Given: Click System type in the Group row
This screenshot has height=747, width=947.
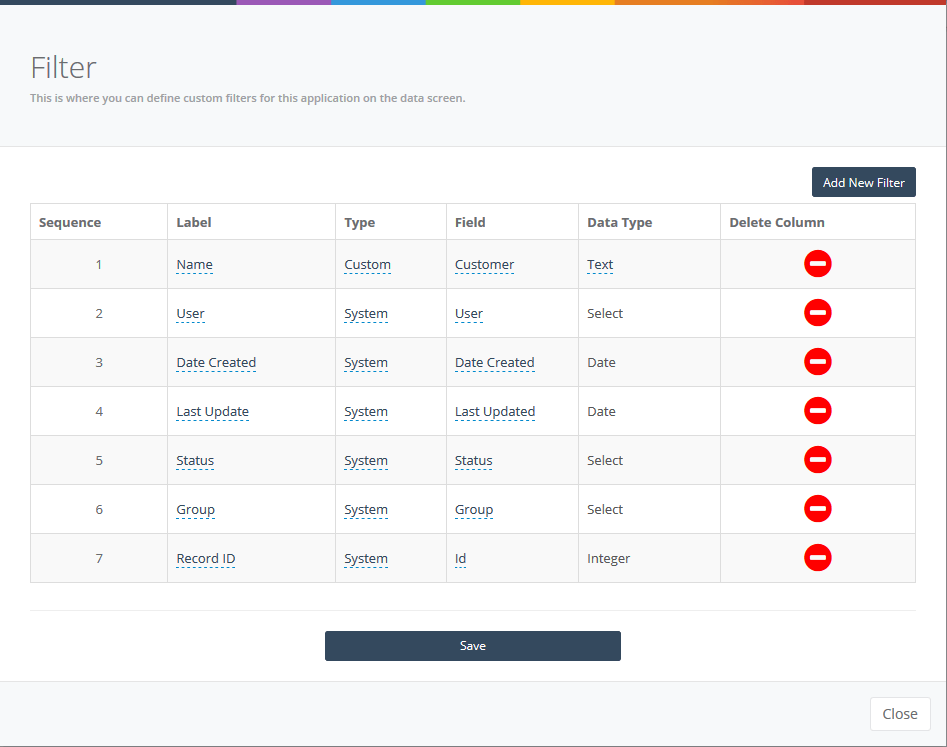Looking at the screenshot, I should click(x=365, y=510).
